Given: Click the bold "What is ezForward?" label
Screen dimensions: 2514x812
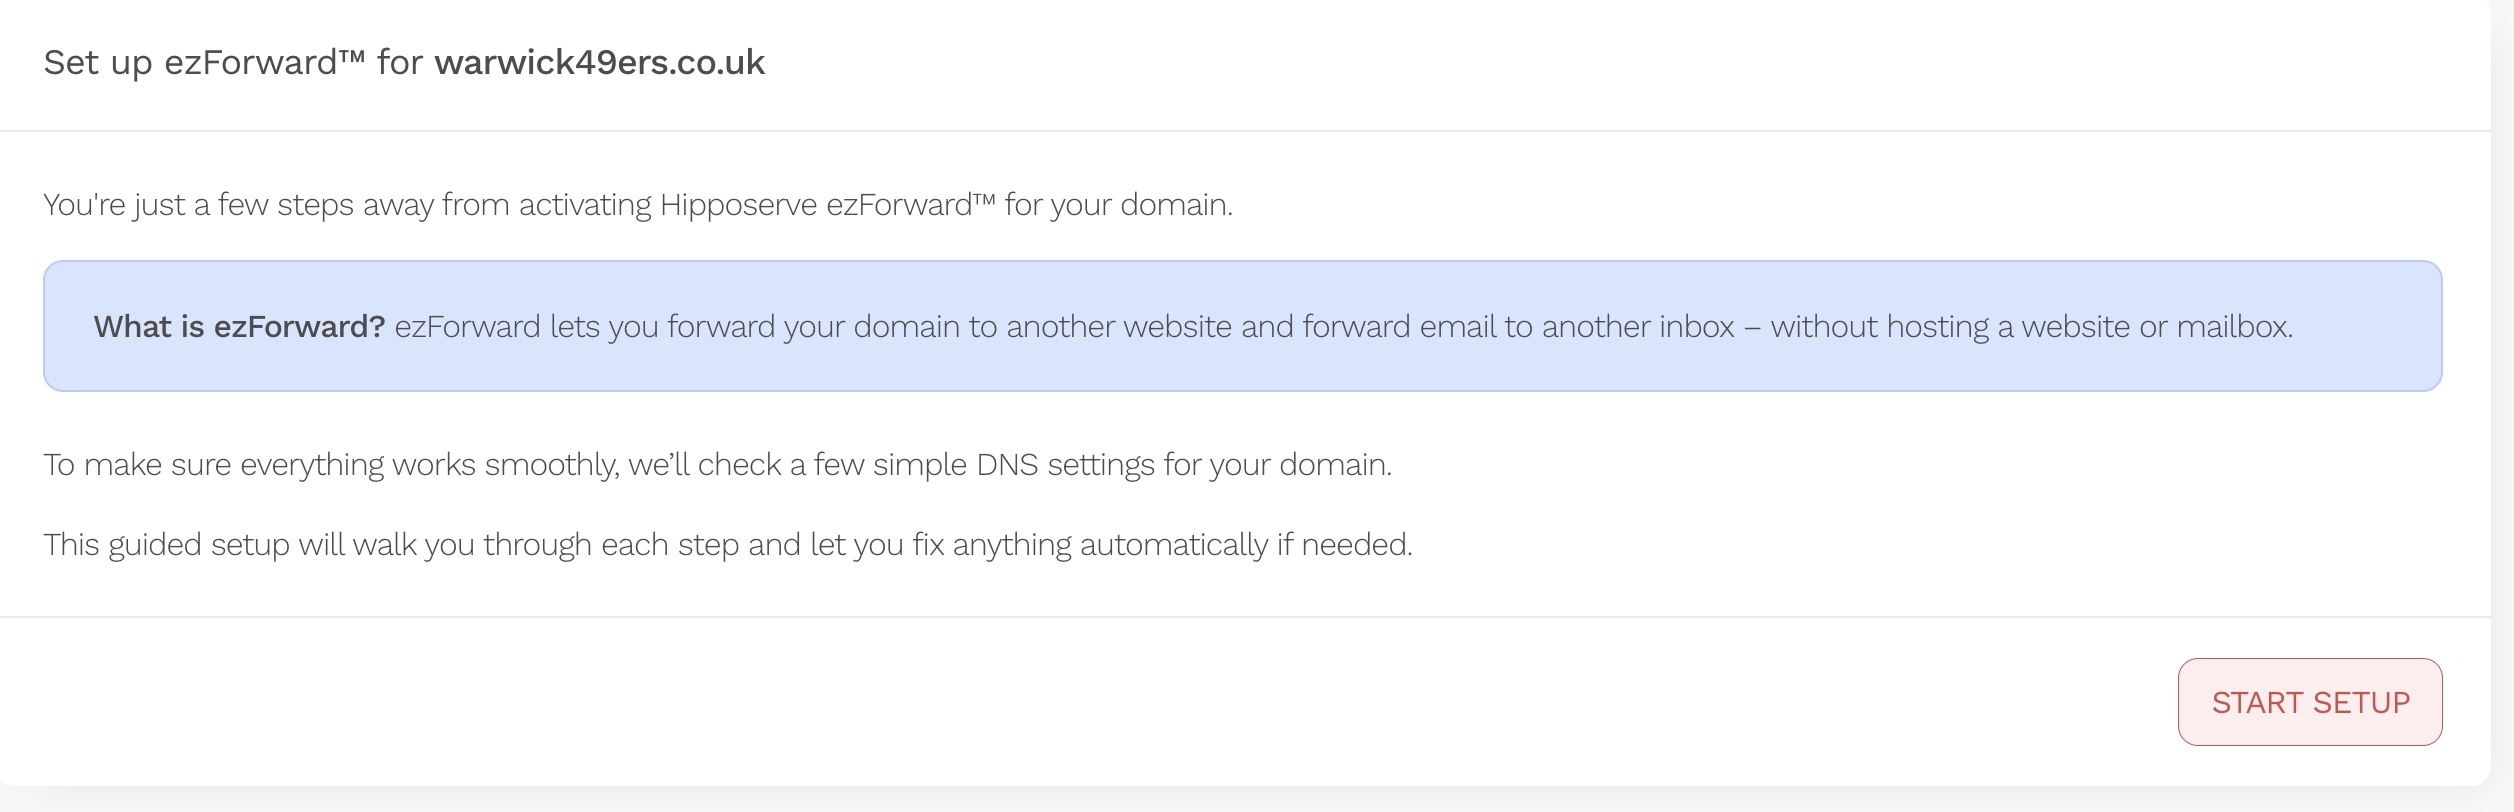Looking at the screenshot, I should tap(239, 327).
